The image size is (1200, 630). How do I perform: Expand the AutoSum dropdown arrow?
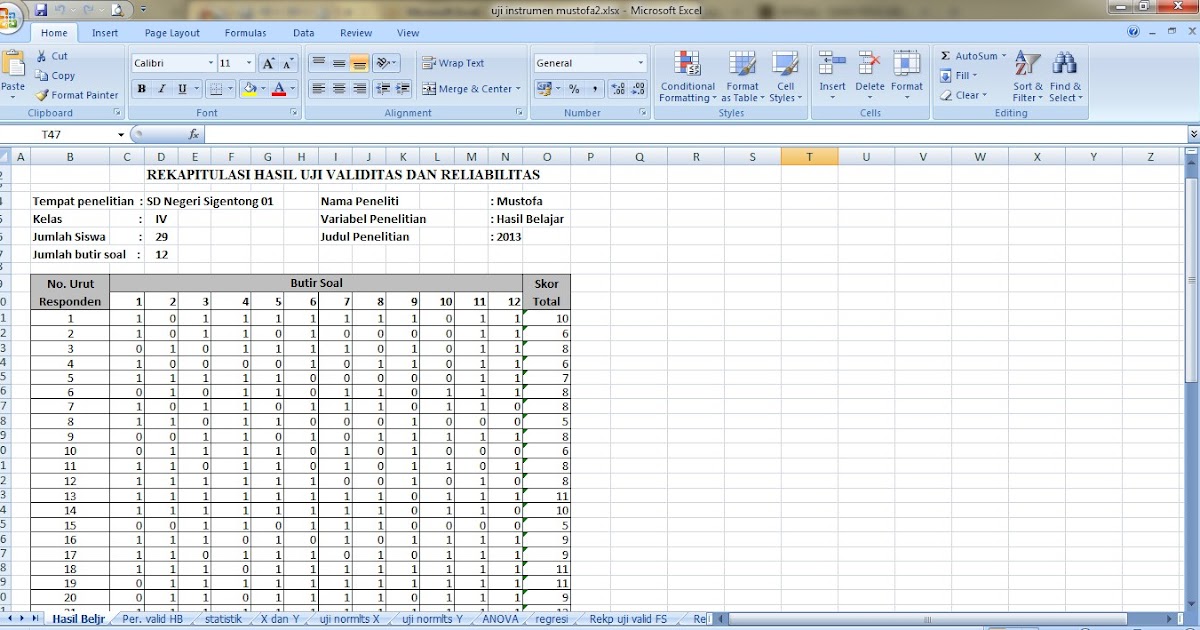[1004, 56]
